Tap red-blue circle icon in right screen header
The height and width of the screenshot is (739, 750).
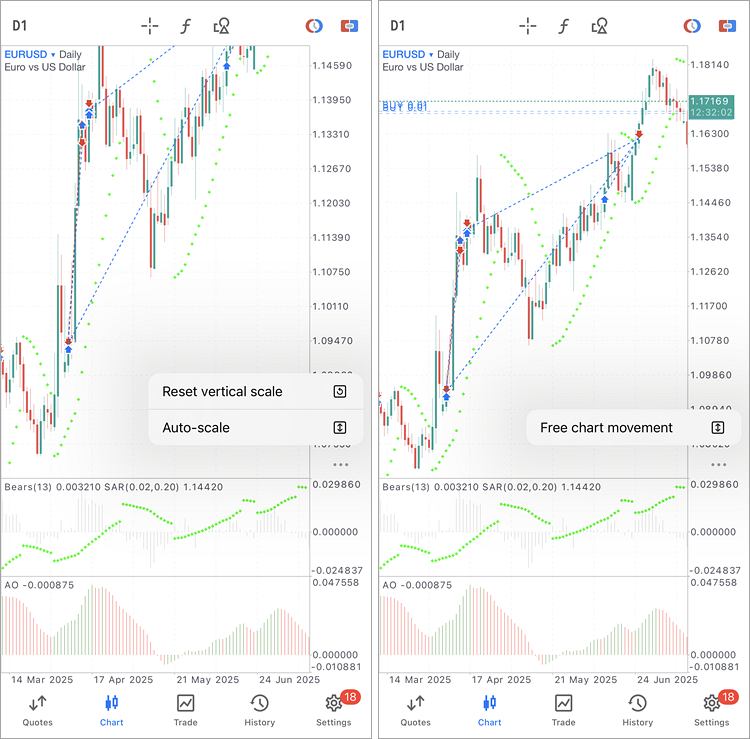coord(691,26)
